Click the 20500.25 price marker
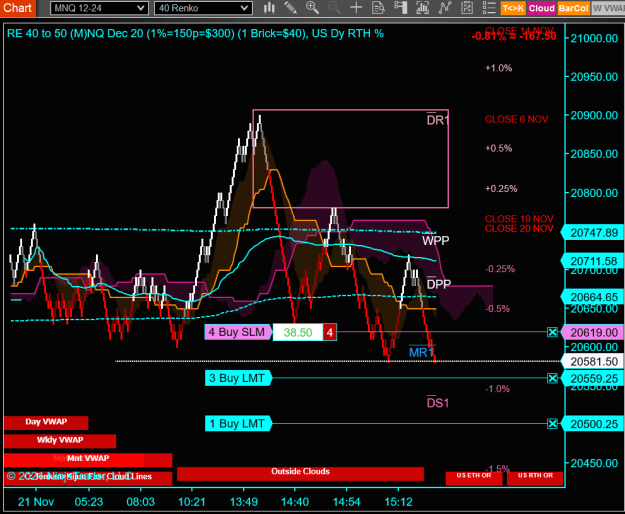The width and height of the screenshot is (625, 514). pos(593,424)
